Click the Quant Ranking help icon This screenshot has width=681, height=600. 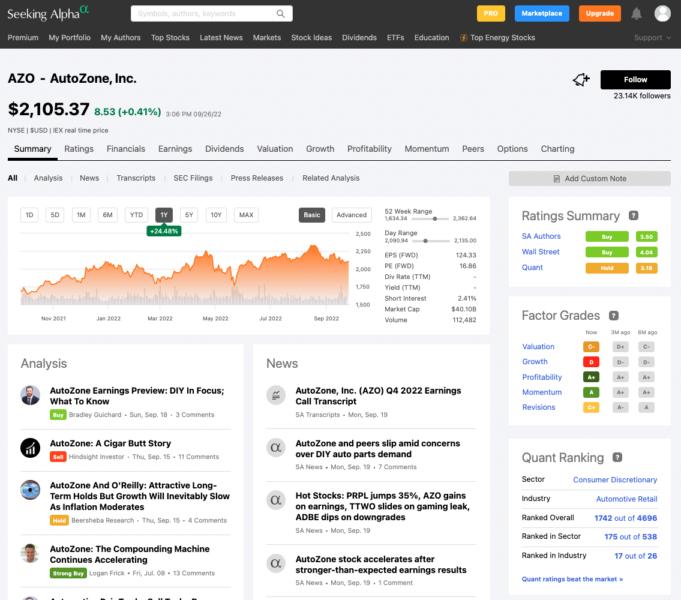coord(617,457)
